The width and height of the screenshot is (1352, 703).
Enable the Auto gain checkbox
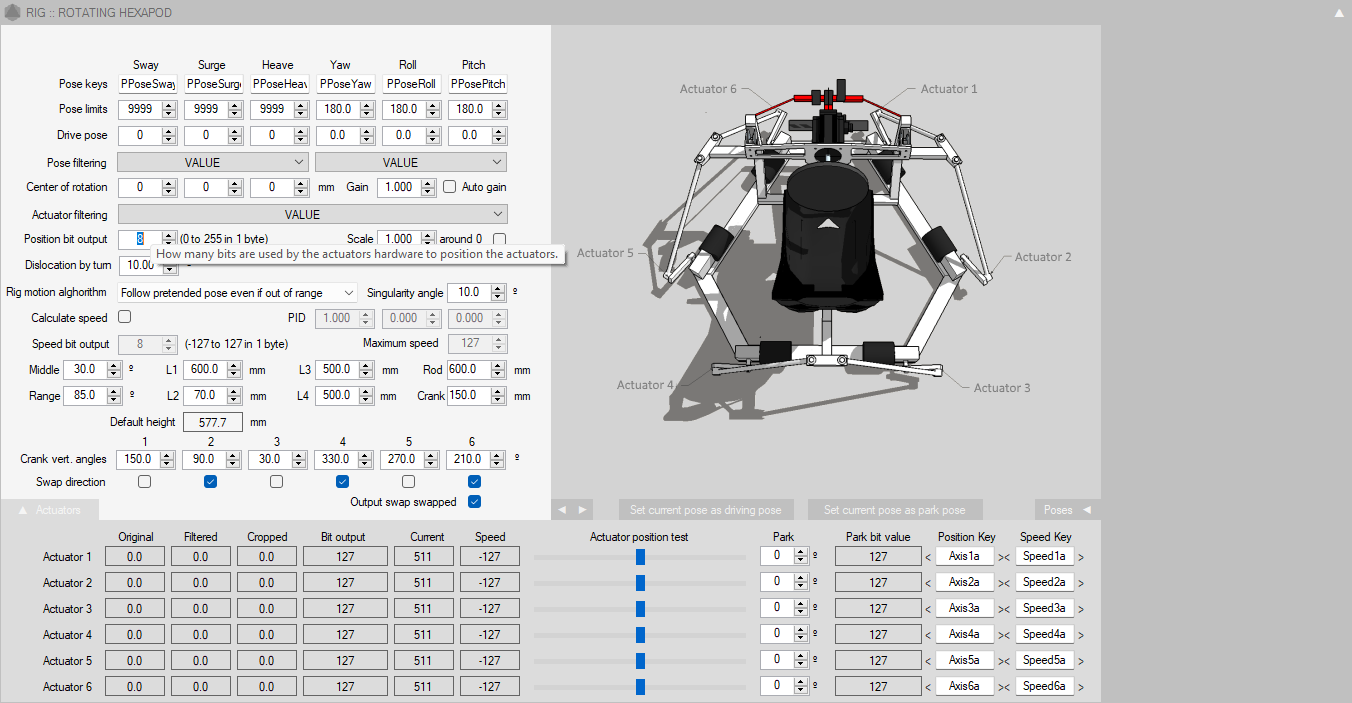pyautogui.click(x=450, y=187)
